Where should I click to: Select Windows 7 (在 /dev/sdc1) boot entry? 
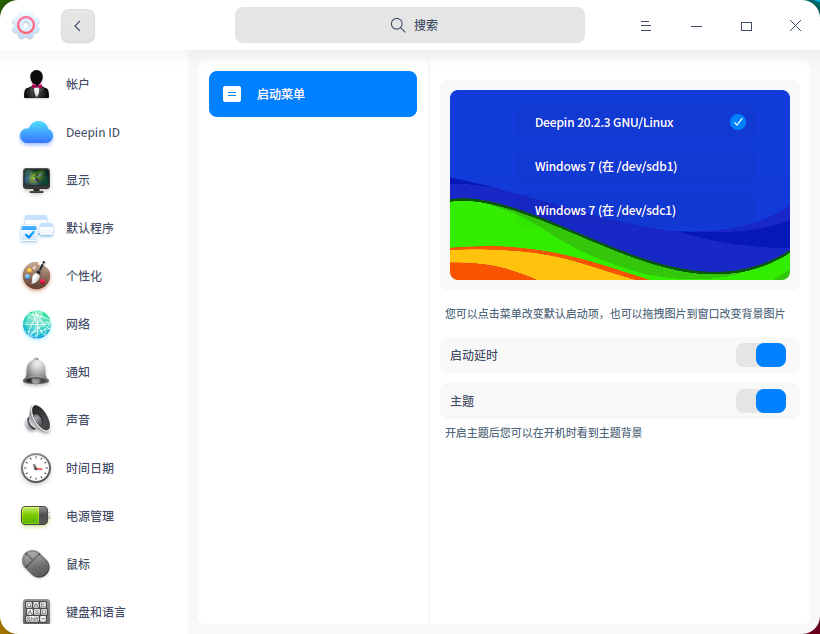635,210
